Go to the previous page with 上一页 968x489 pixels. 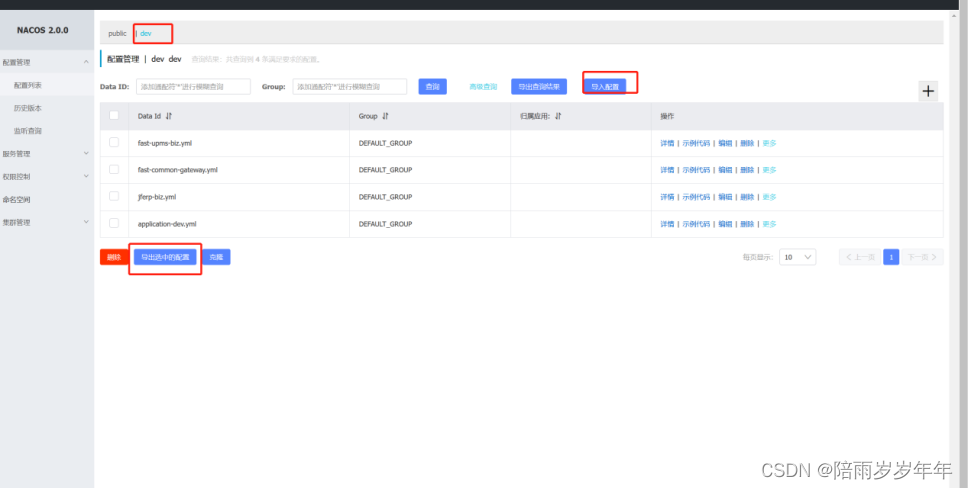860,257
